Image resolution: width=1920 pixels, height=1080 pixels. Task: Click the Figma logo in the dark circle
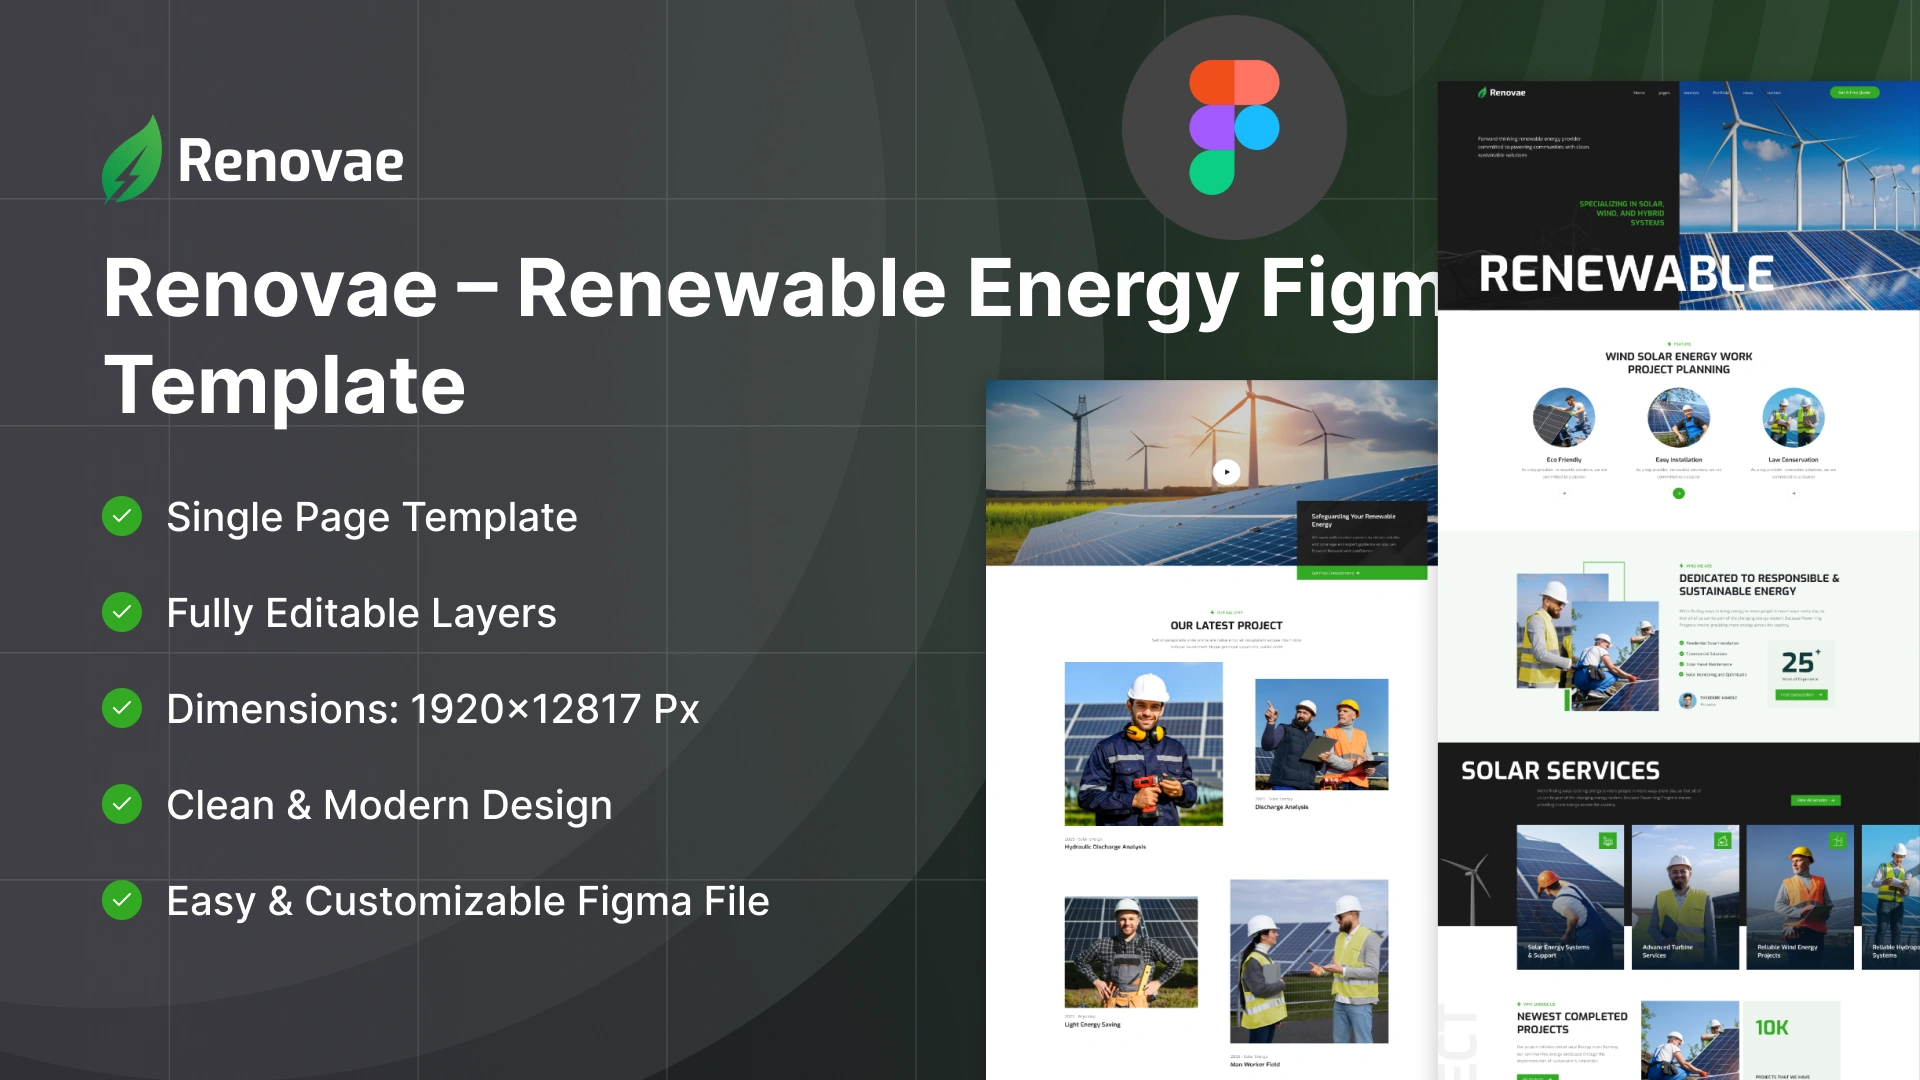(1234, 127)
